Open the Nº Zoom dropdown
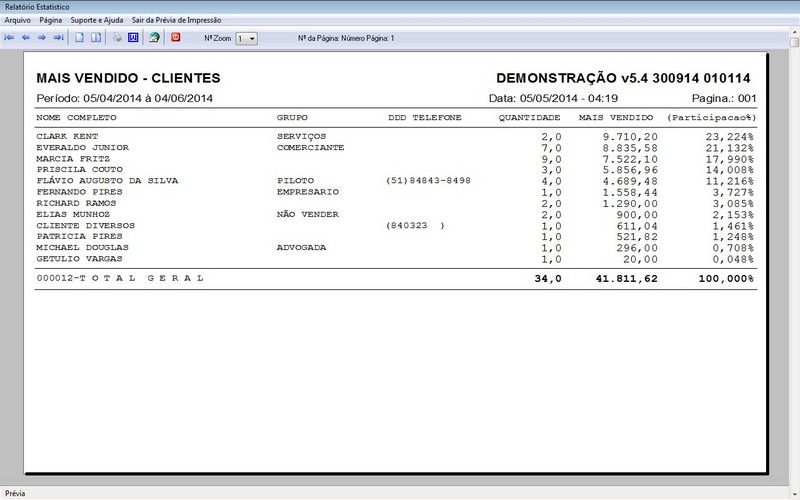The width and height of the screenshot is (800, 500). (x=246, y=39)
